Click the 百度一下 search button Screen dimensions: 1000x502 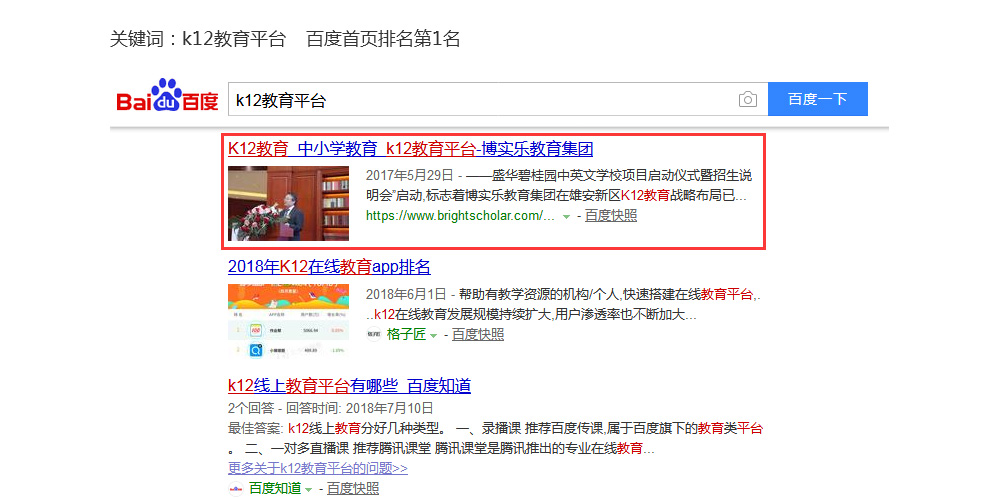(x=818, y=99)
